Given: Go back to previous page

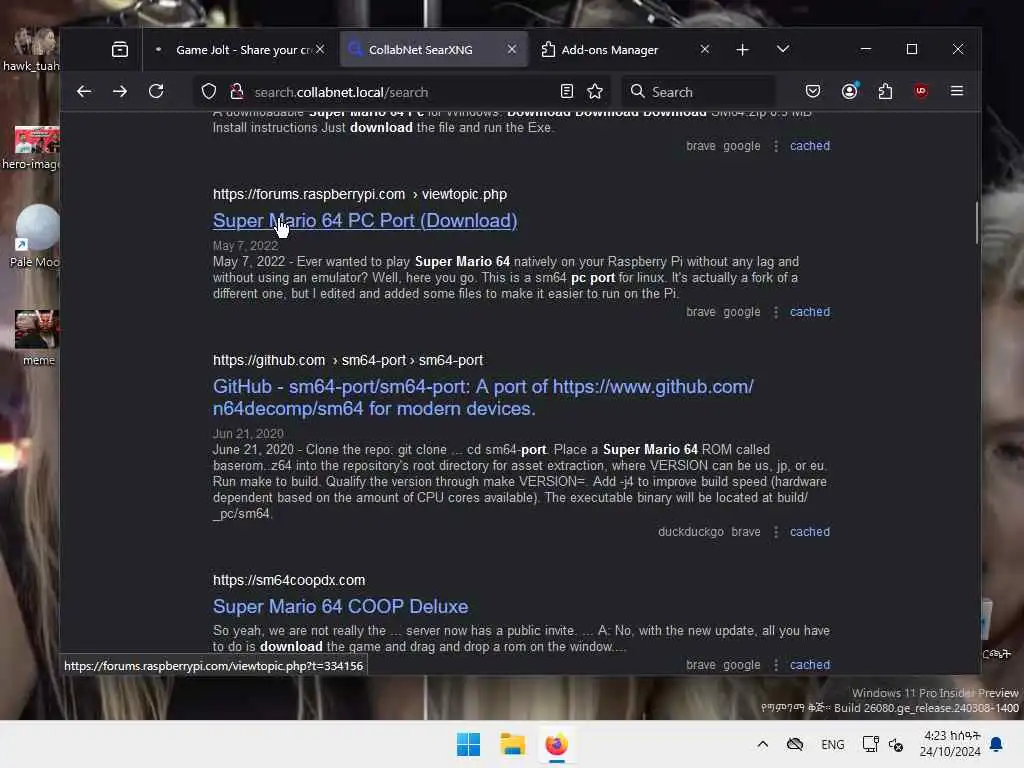Looking at the screenshot, I should (x=84, y=91).
